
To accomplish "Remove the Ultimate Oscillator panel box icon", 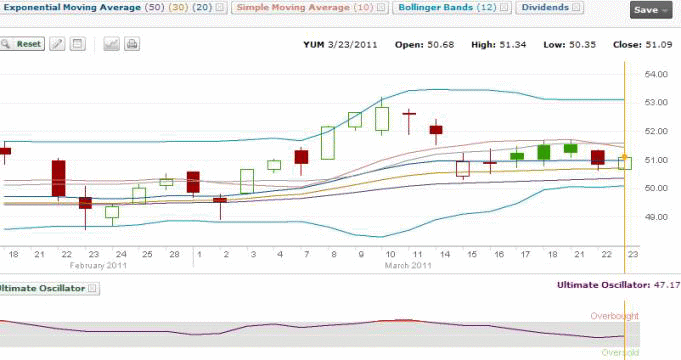I will coord(92,288).
